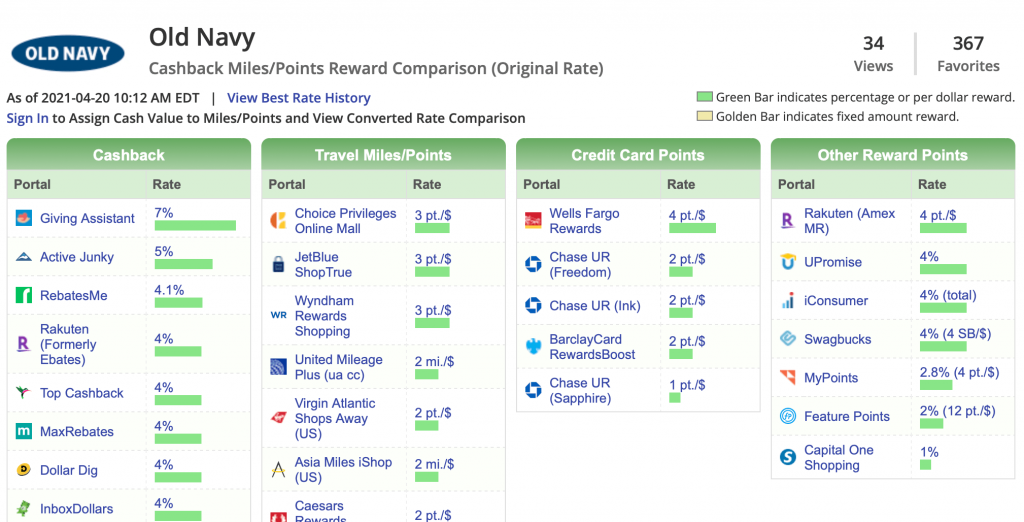Click the iConsumer bar chart icon

[788, 301]
